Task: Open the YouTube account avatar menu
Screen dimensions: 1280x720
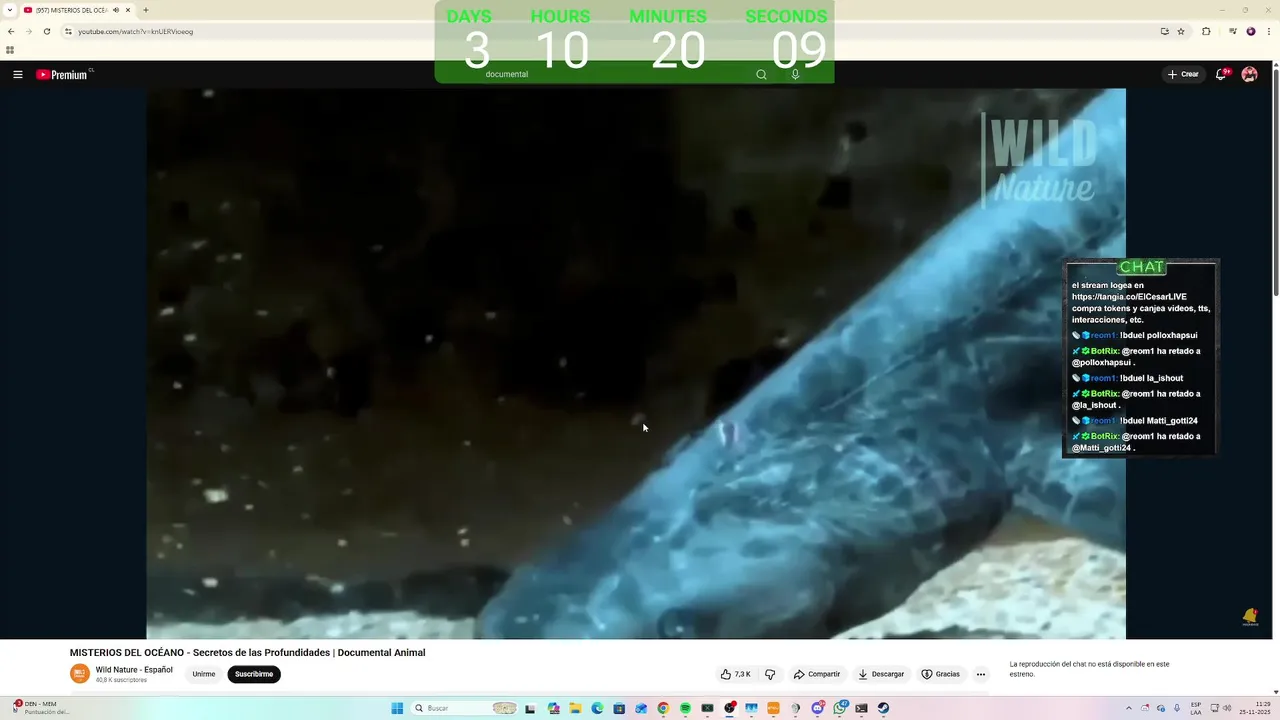Action: (x=1249, y=74)
